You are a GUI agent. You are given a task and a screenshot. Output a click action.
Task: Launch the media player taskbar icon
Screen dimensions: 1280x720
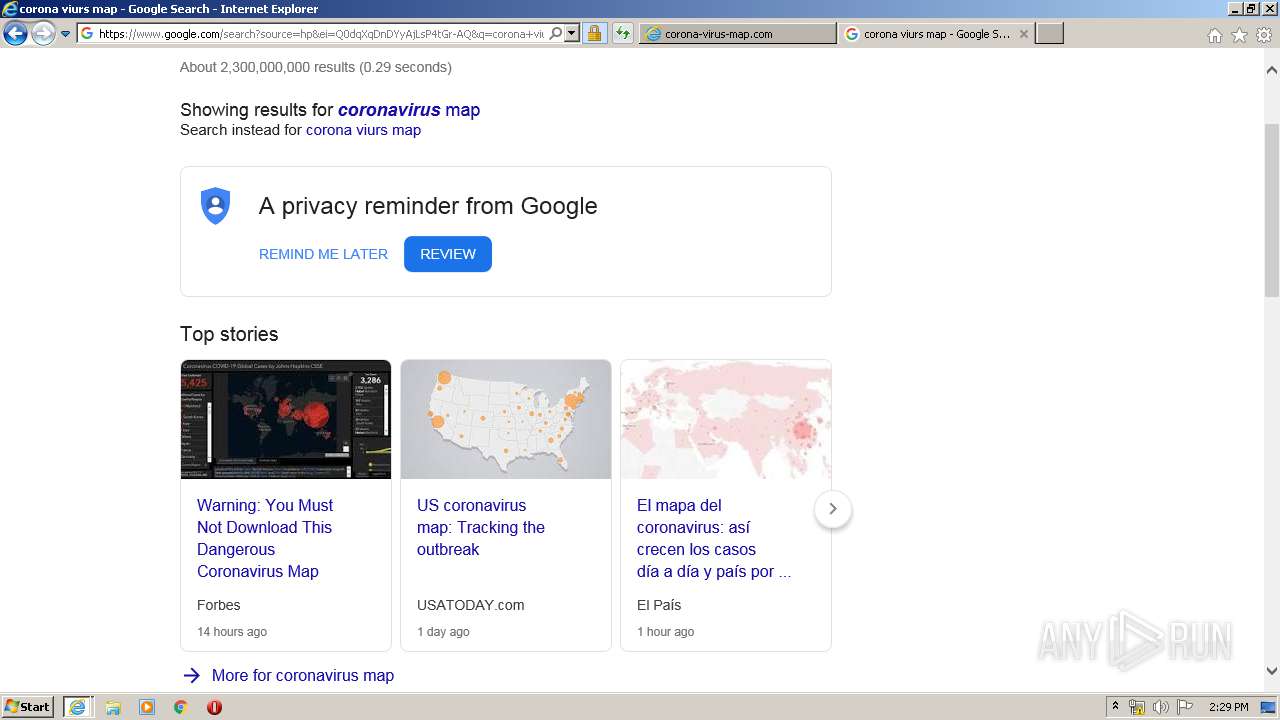[x=147, y=707]
